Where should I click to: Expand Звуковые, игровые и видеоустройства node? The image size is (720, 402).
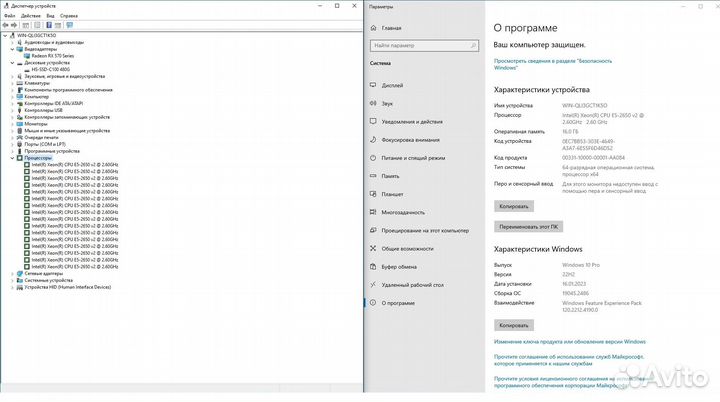(x=12, y=76)
